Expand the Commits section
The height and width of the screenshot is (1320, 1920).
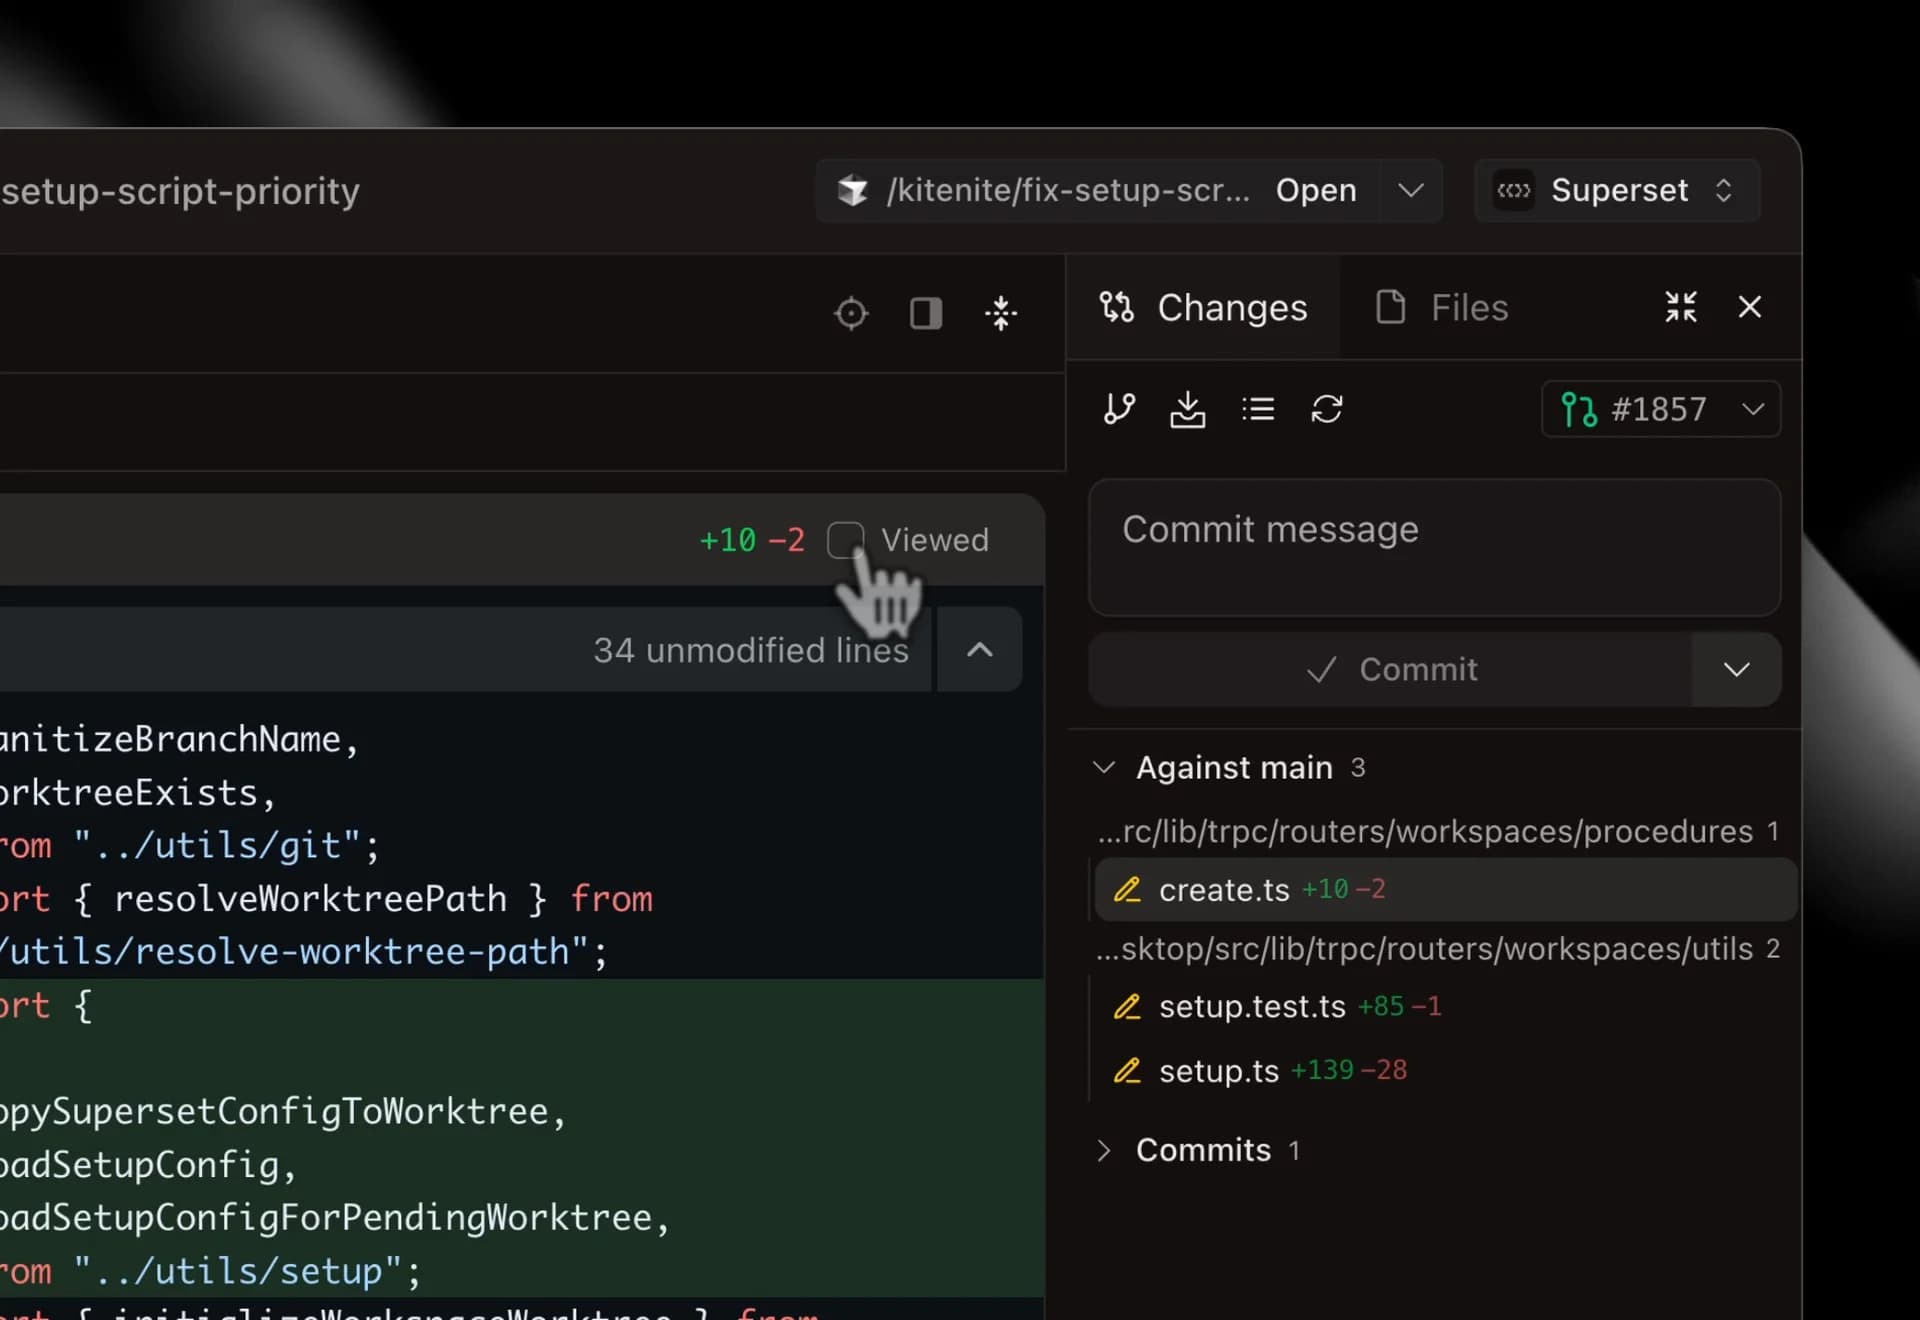(x=1104, y=1150)
